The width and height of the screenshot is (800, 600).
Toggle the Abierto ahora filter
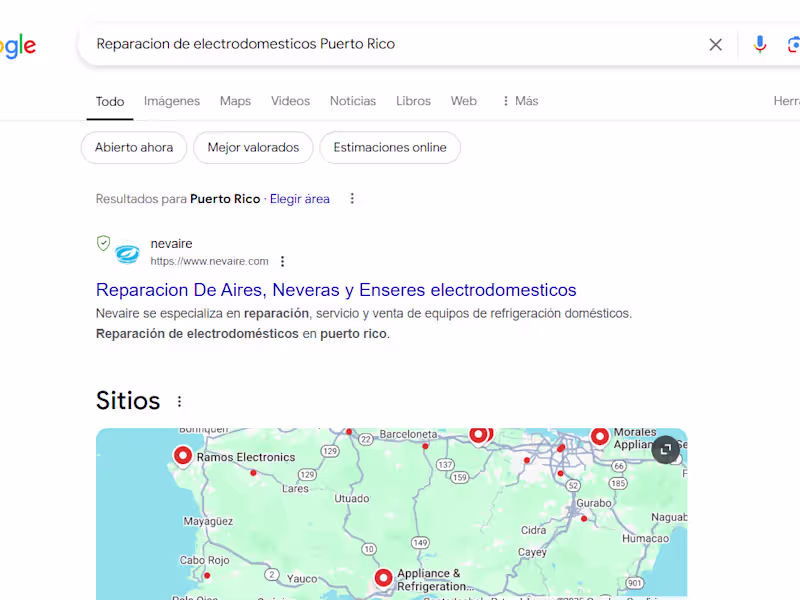click(133, 147)
